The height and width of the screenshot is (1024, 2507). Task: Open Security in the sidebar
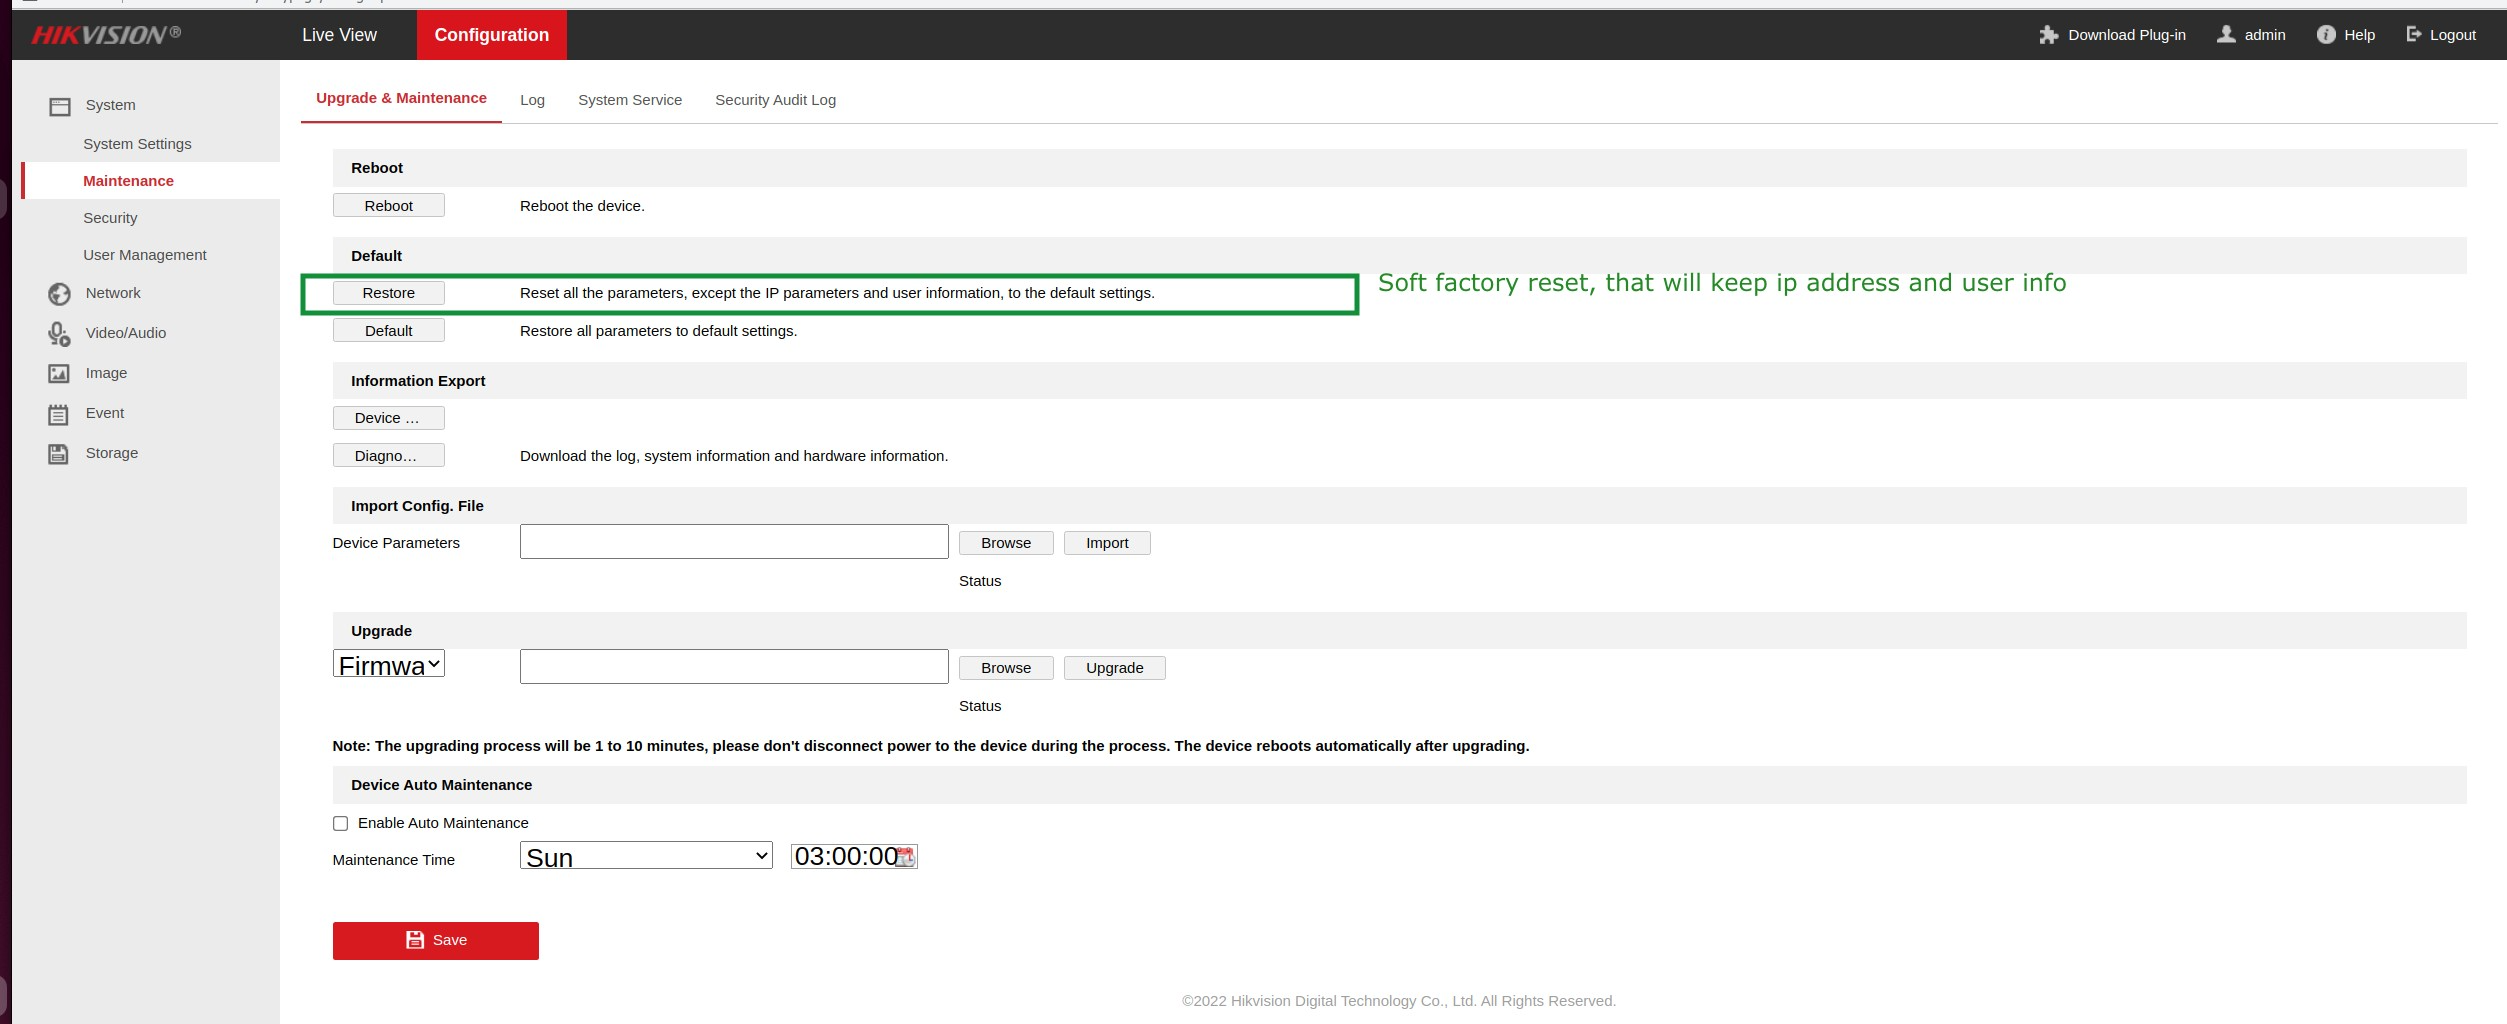point(110,218)
